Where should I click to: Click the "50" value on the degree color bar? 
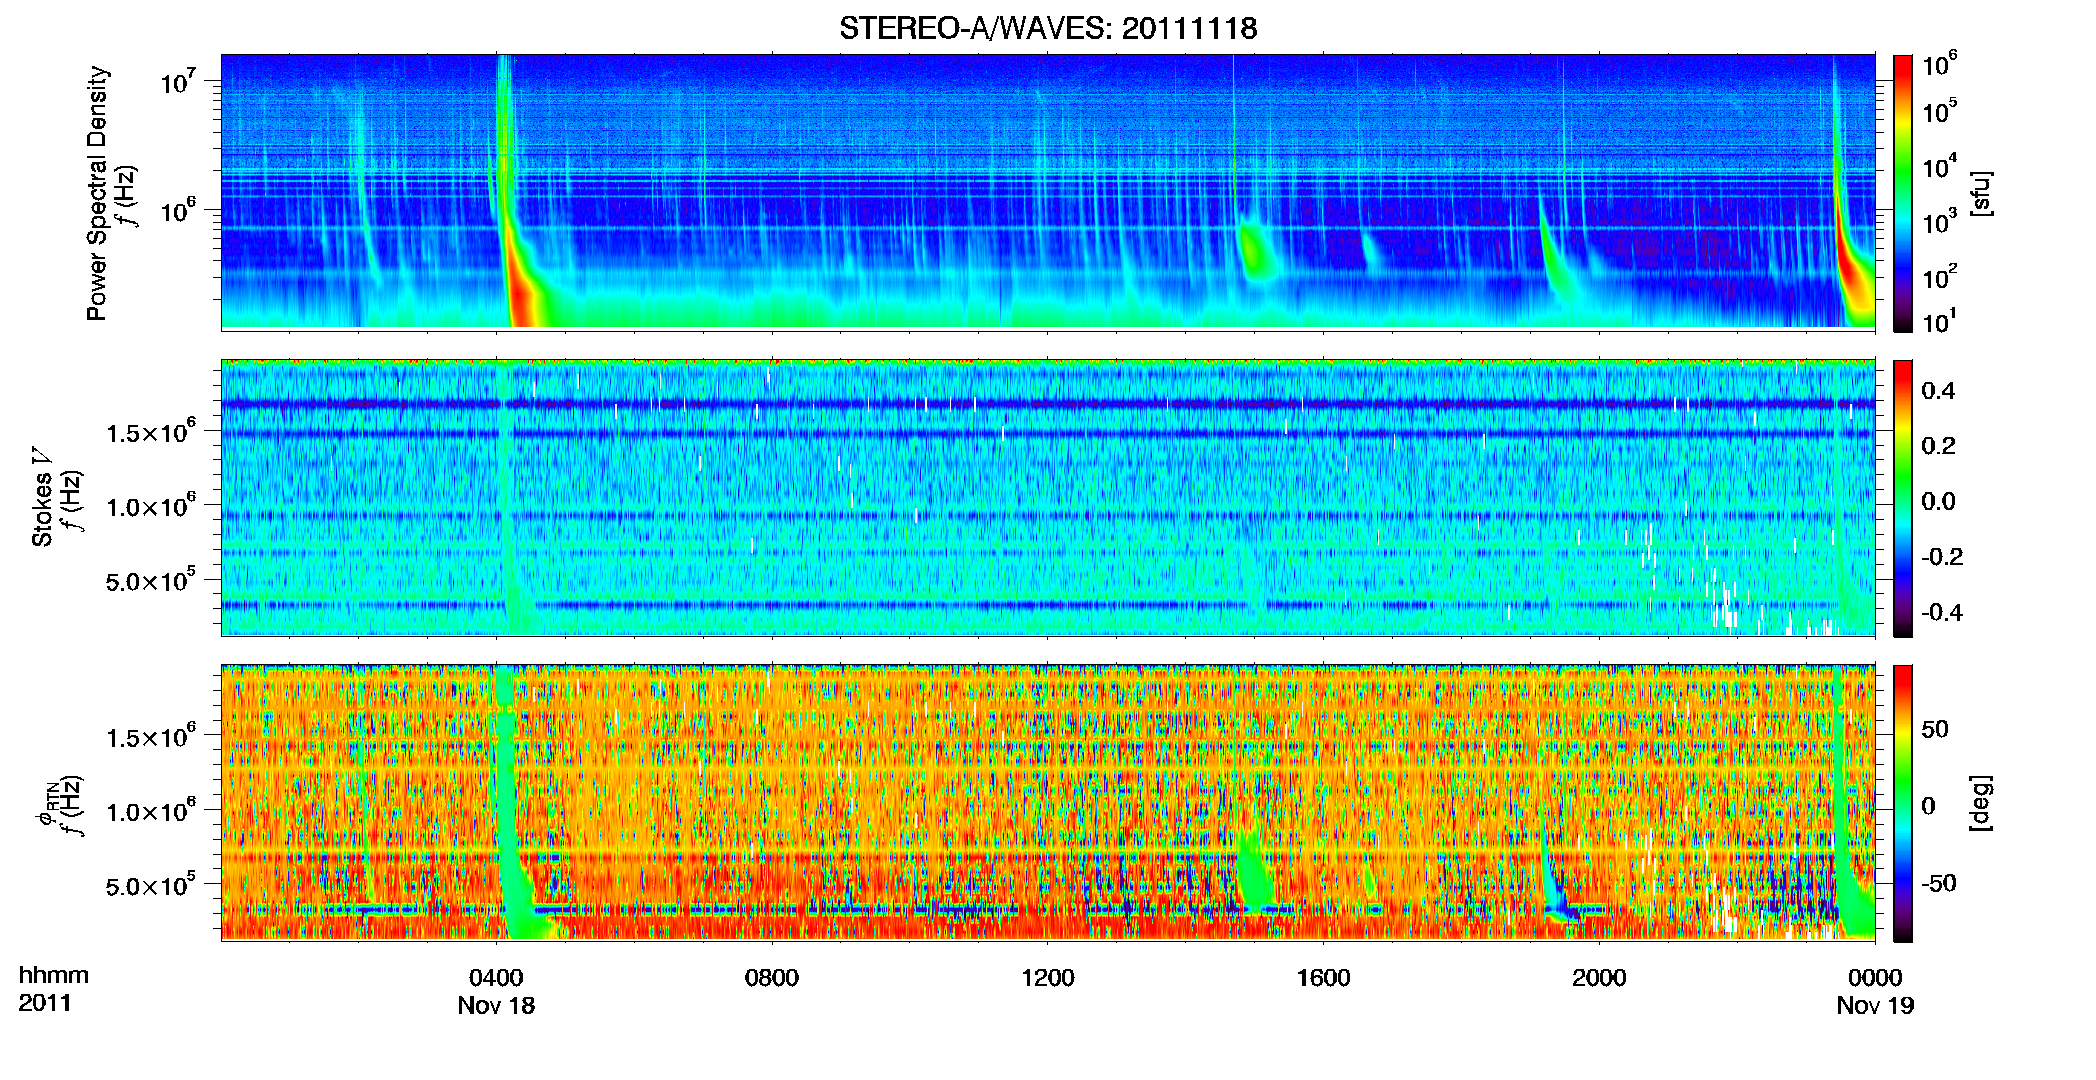1935,729
